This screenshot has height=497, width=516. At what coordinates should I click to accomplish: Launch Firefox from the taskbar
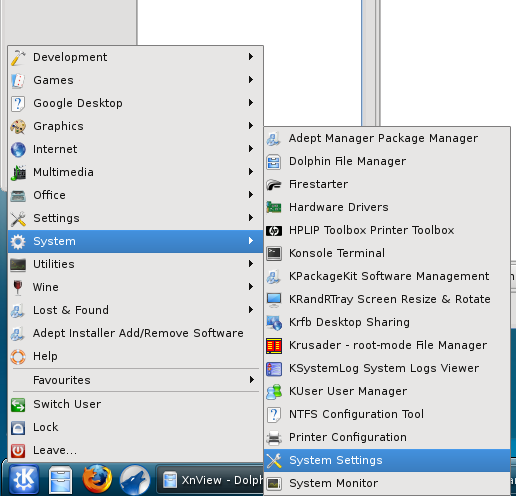(x=97, y=479)
